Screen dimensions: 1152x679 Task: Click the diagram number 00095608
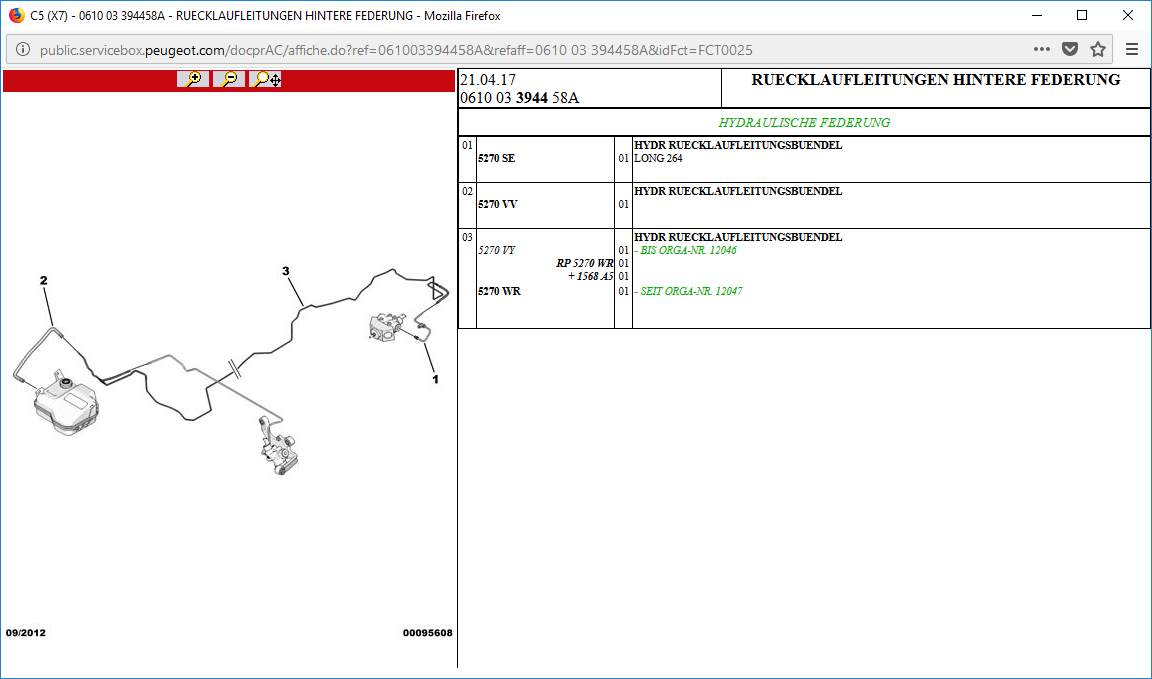pos(428,633)
